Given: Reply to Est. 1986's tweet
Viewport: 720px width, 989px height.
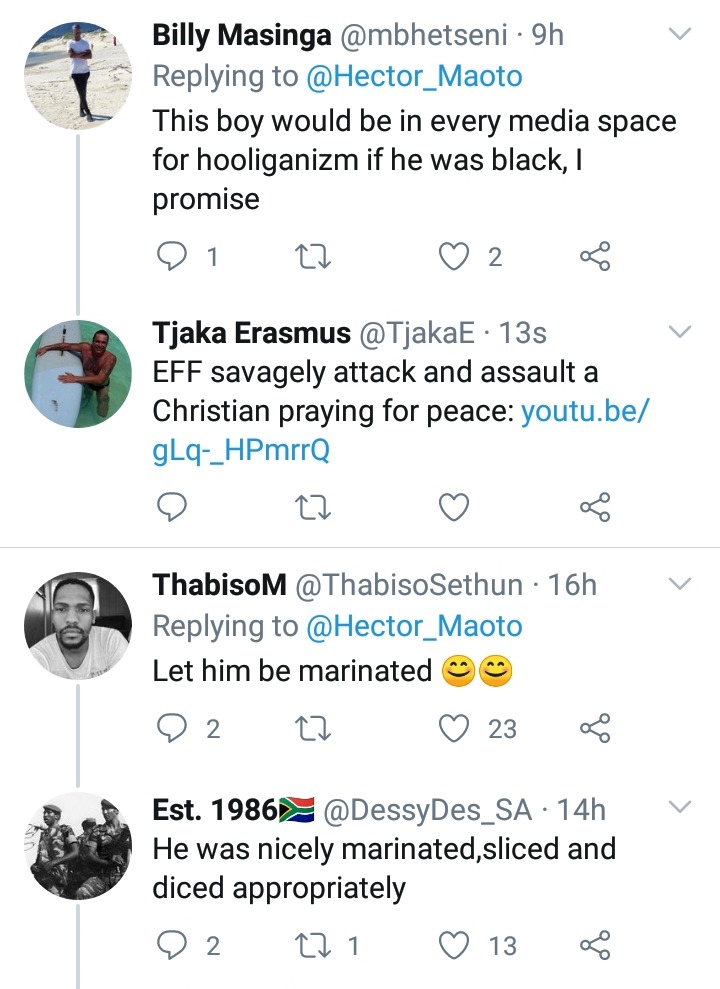Looking at the screenshot, I should (171, 945).
